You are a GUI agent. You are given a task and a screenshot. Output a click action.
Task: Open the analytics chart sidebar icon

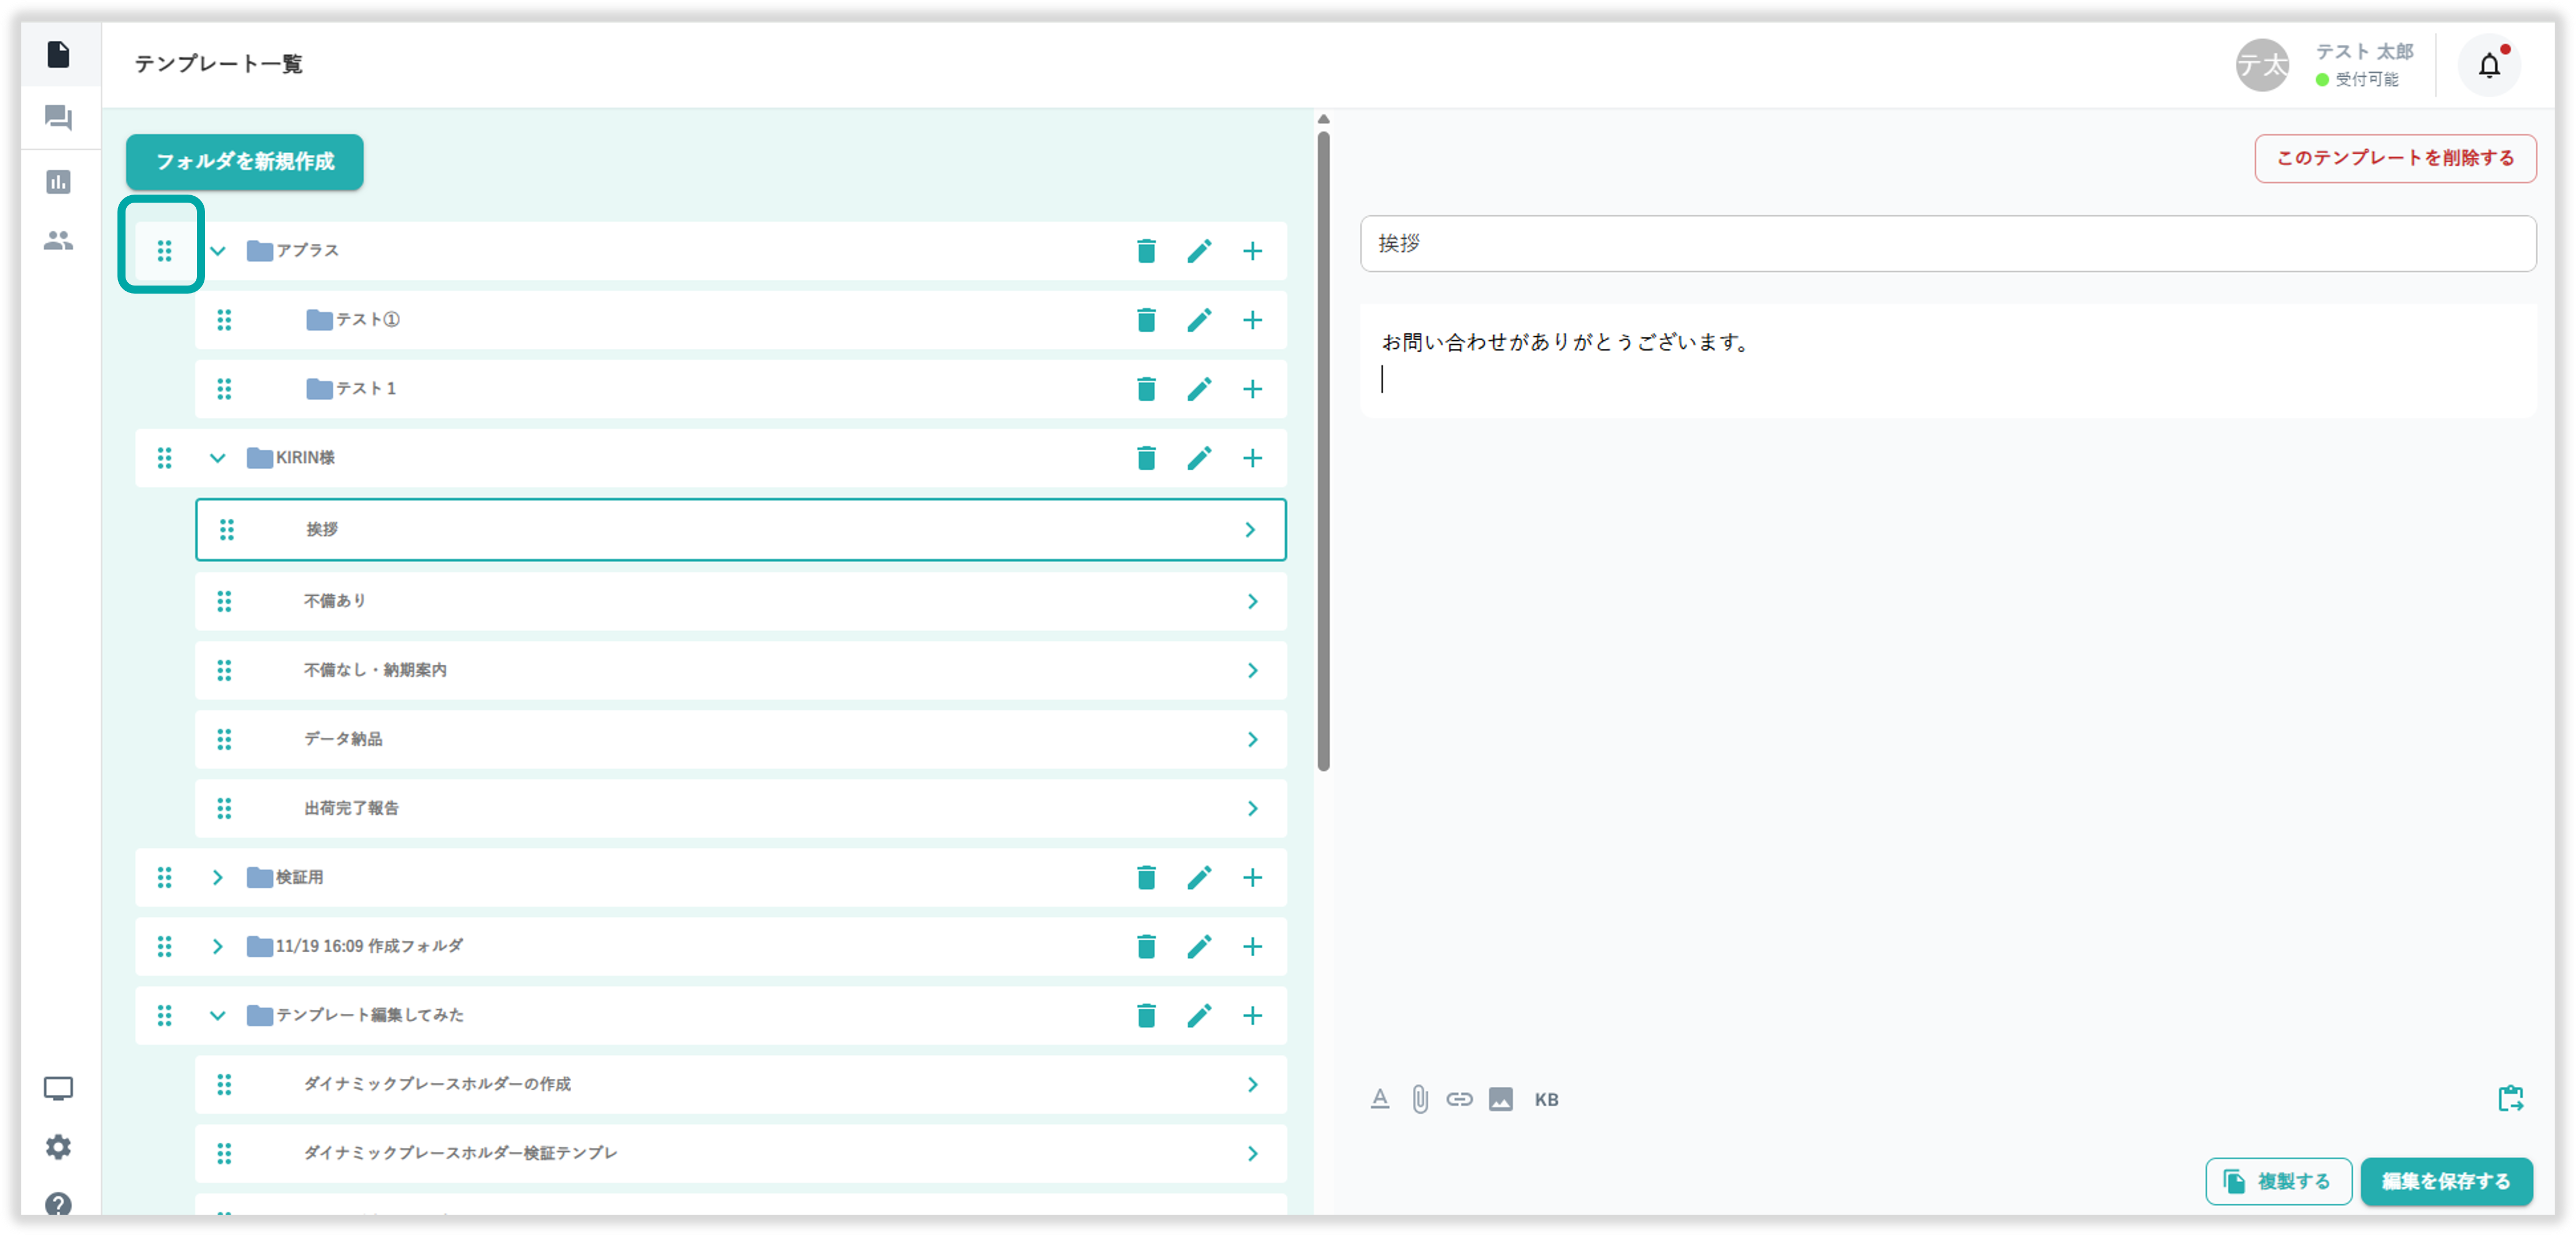58,182
